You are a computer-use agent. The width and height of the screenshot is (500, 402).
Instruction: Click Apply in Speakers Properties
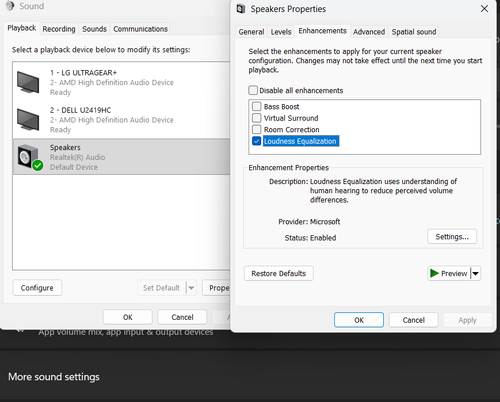point(467,320)
